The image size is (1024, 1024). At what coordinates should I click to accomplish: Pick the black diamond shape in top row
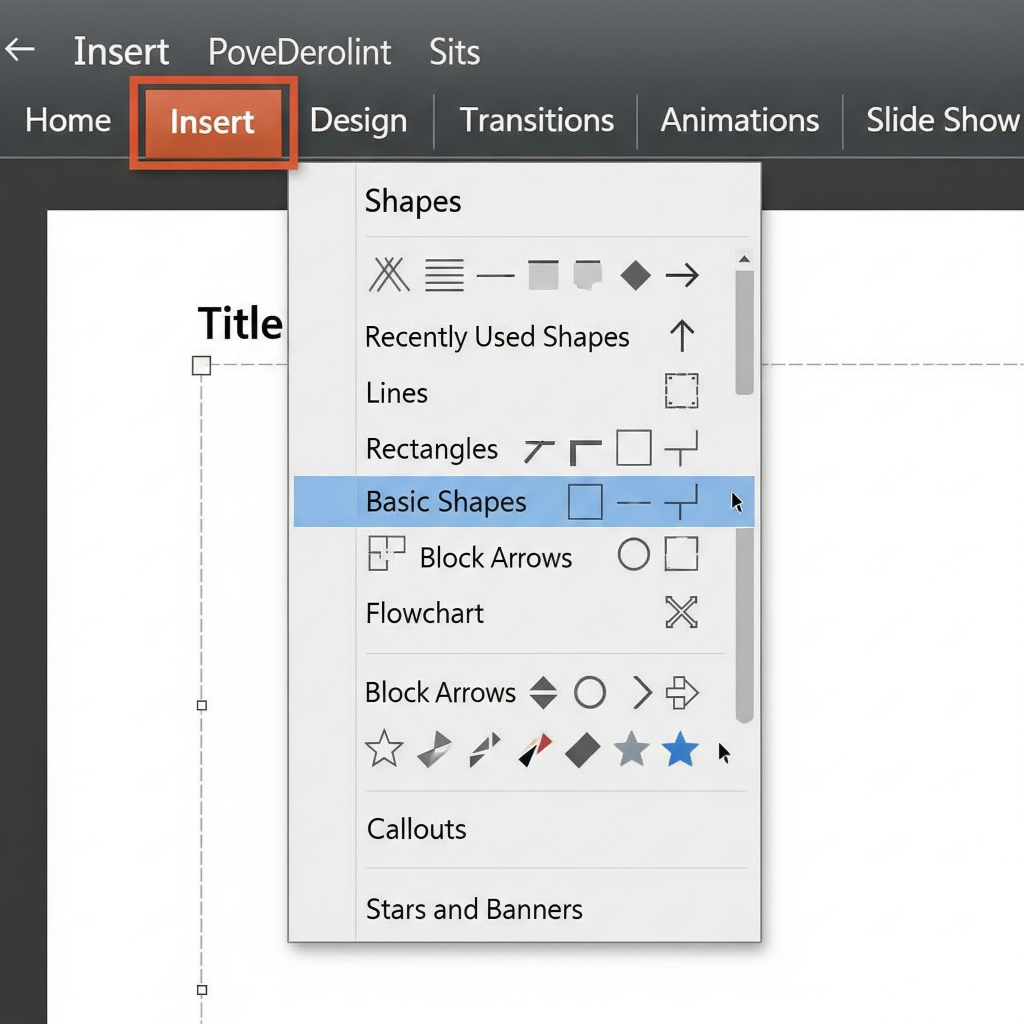pyautogui.click(x=635, y=275)
